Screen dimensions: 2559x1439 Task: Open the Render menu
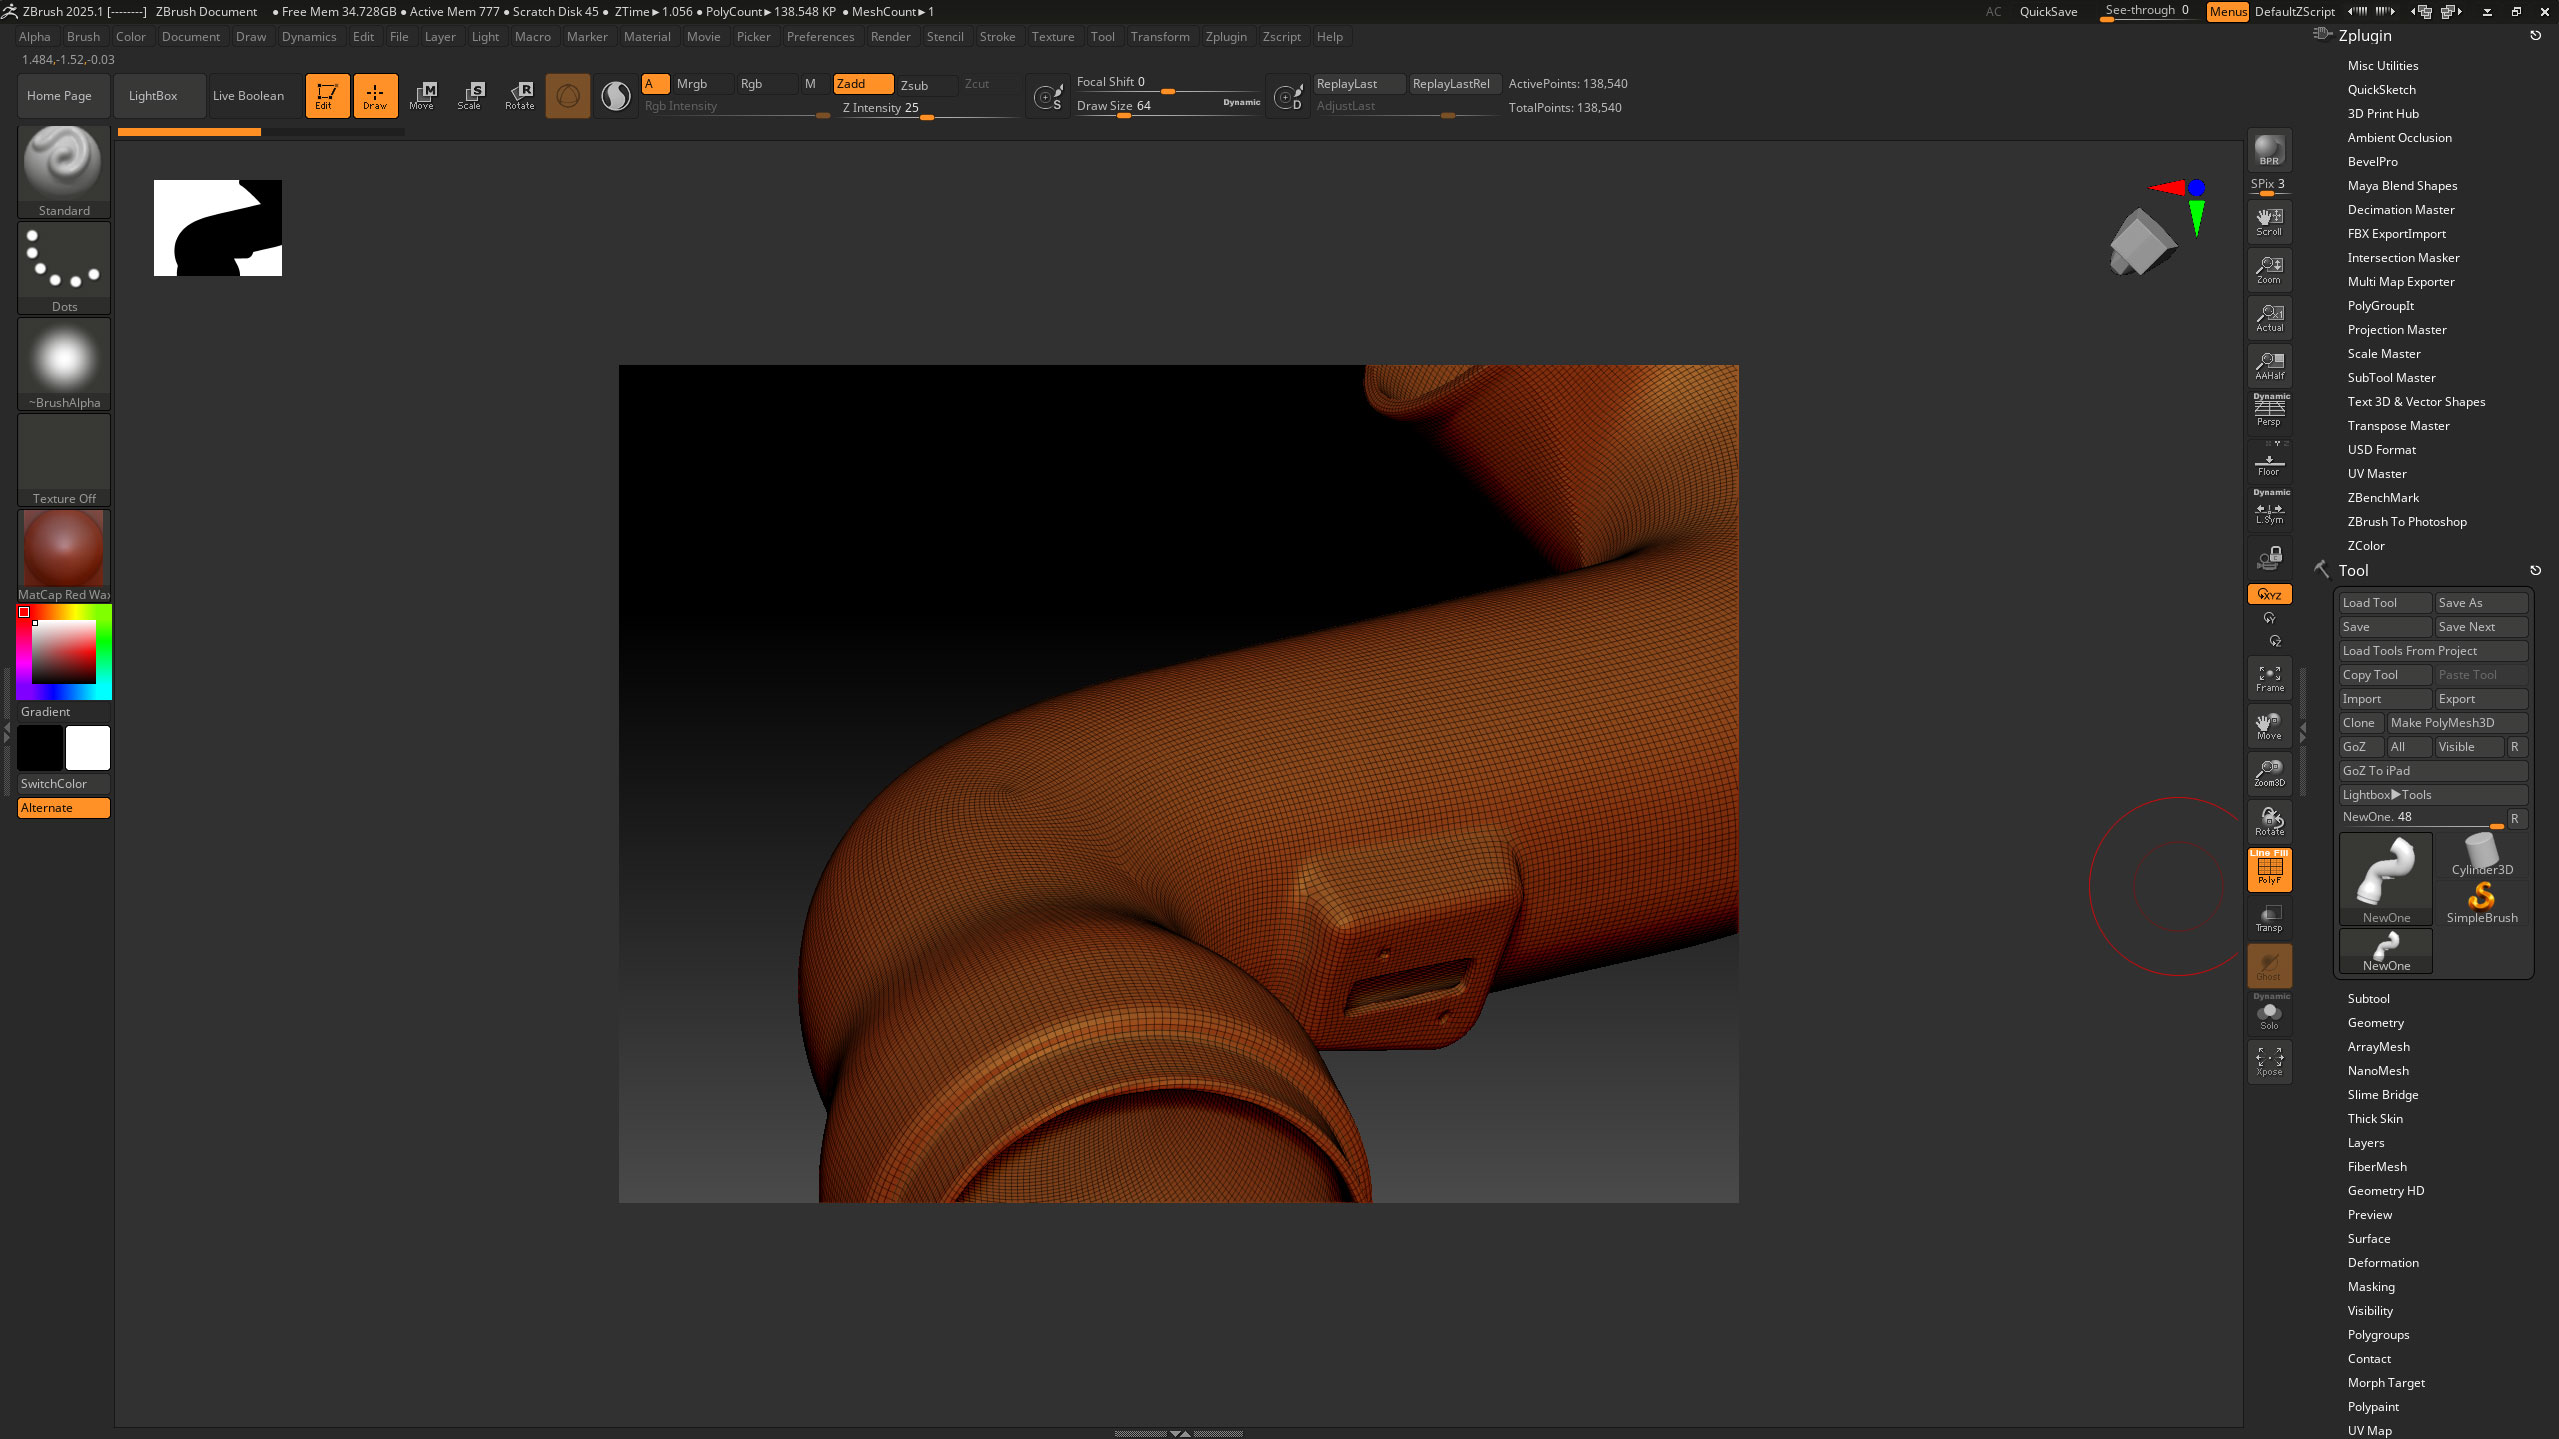click(x=889, y=37)
